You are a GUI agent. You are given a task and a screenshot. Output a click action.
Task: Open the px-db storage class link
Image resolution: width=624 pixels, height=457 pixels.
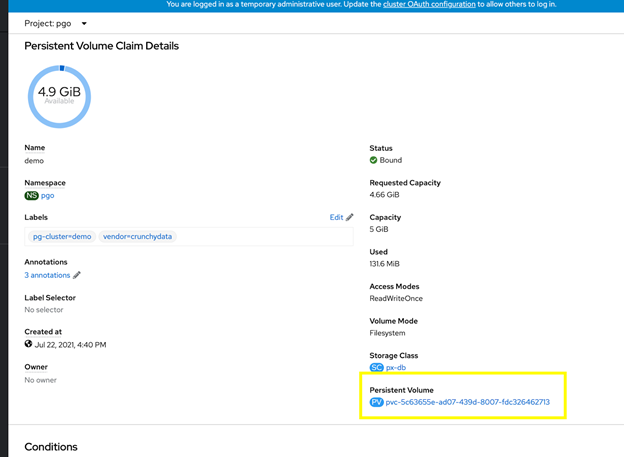[396, 367]
